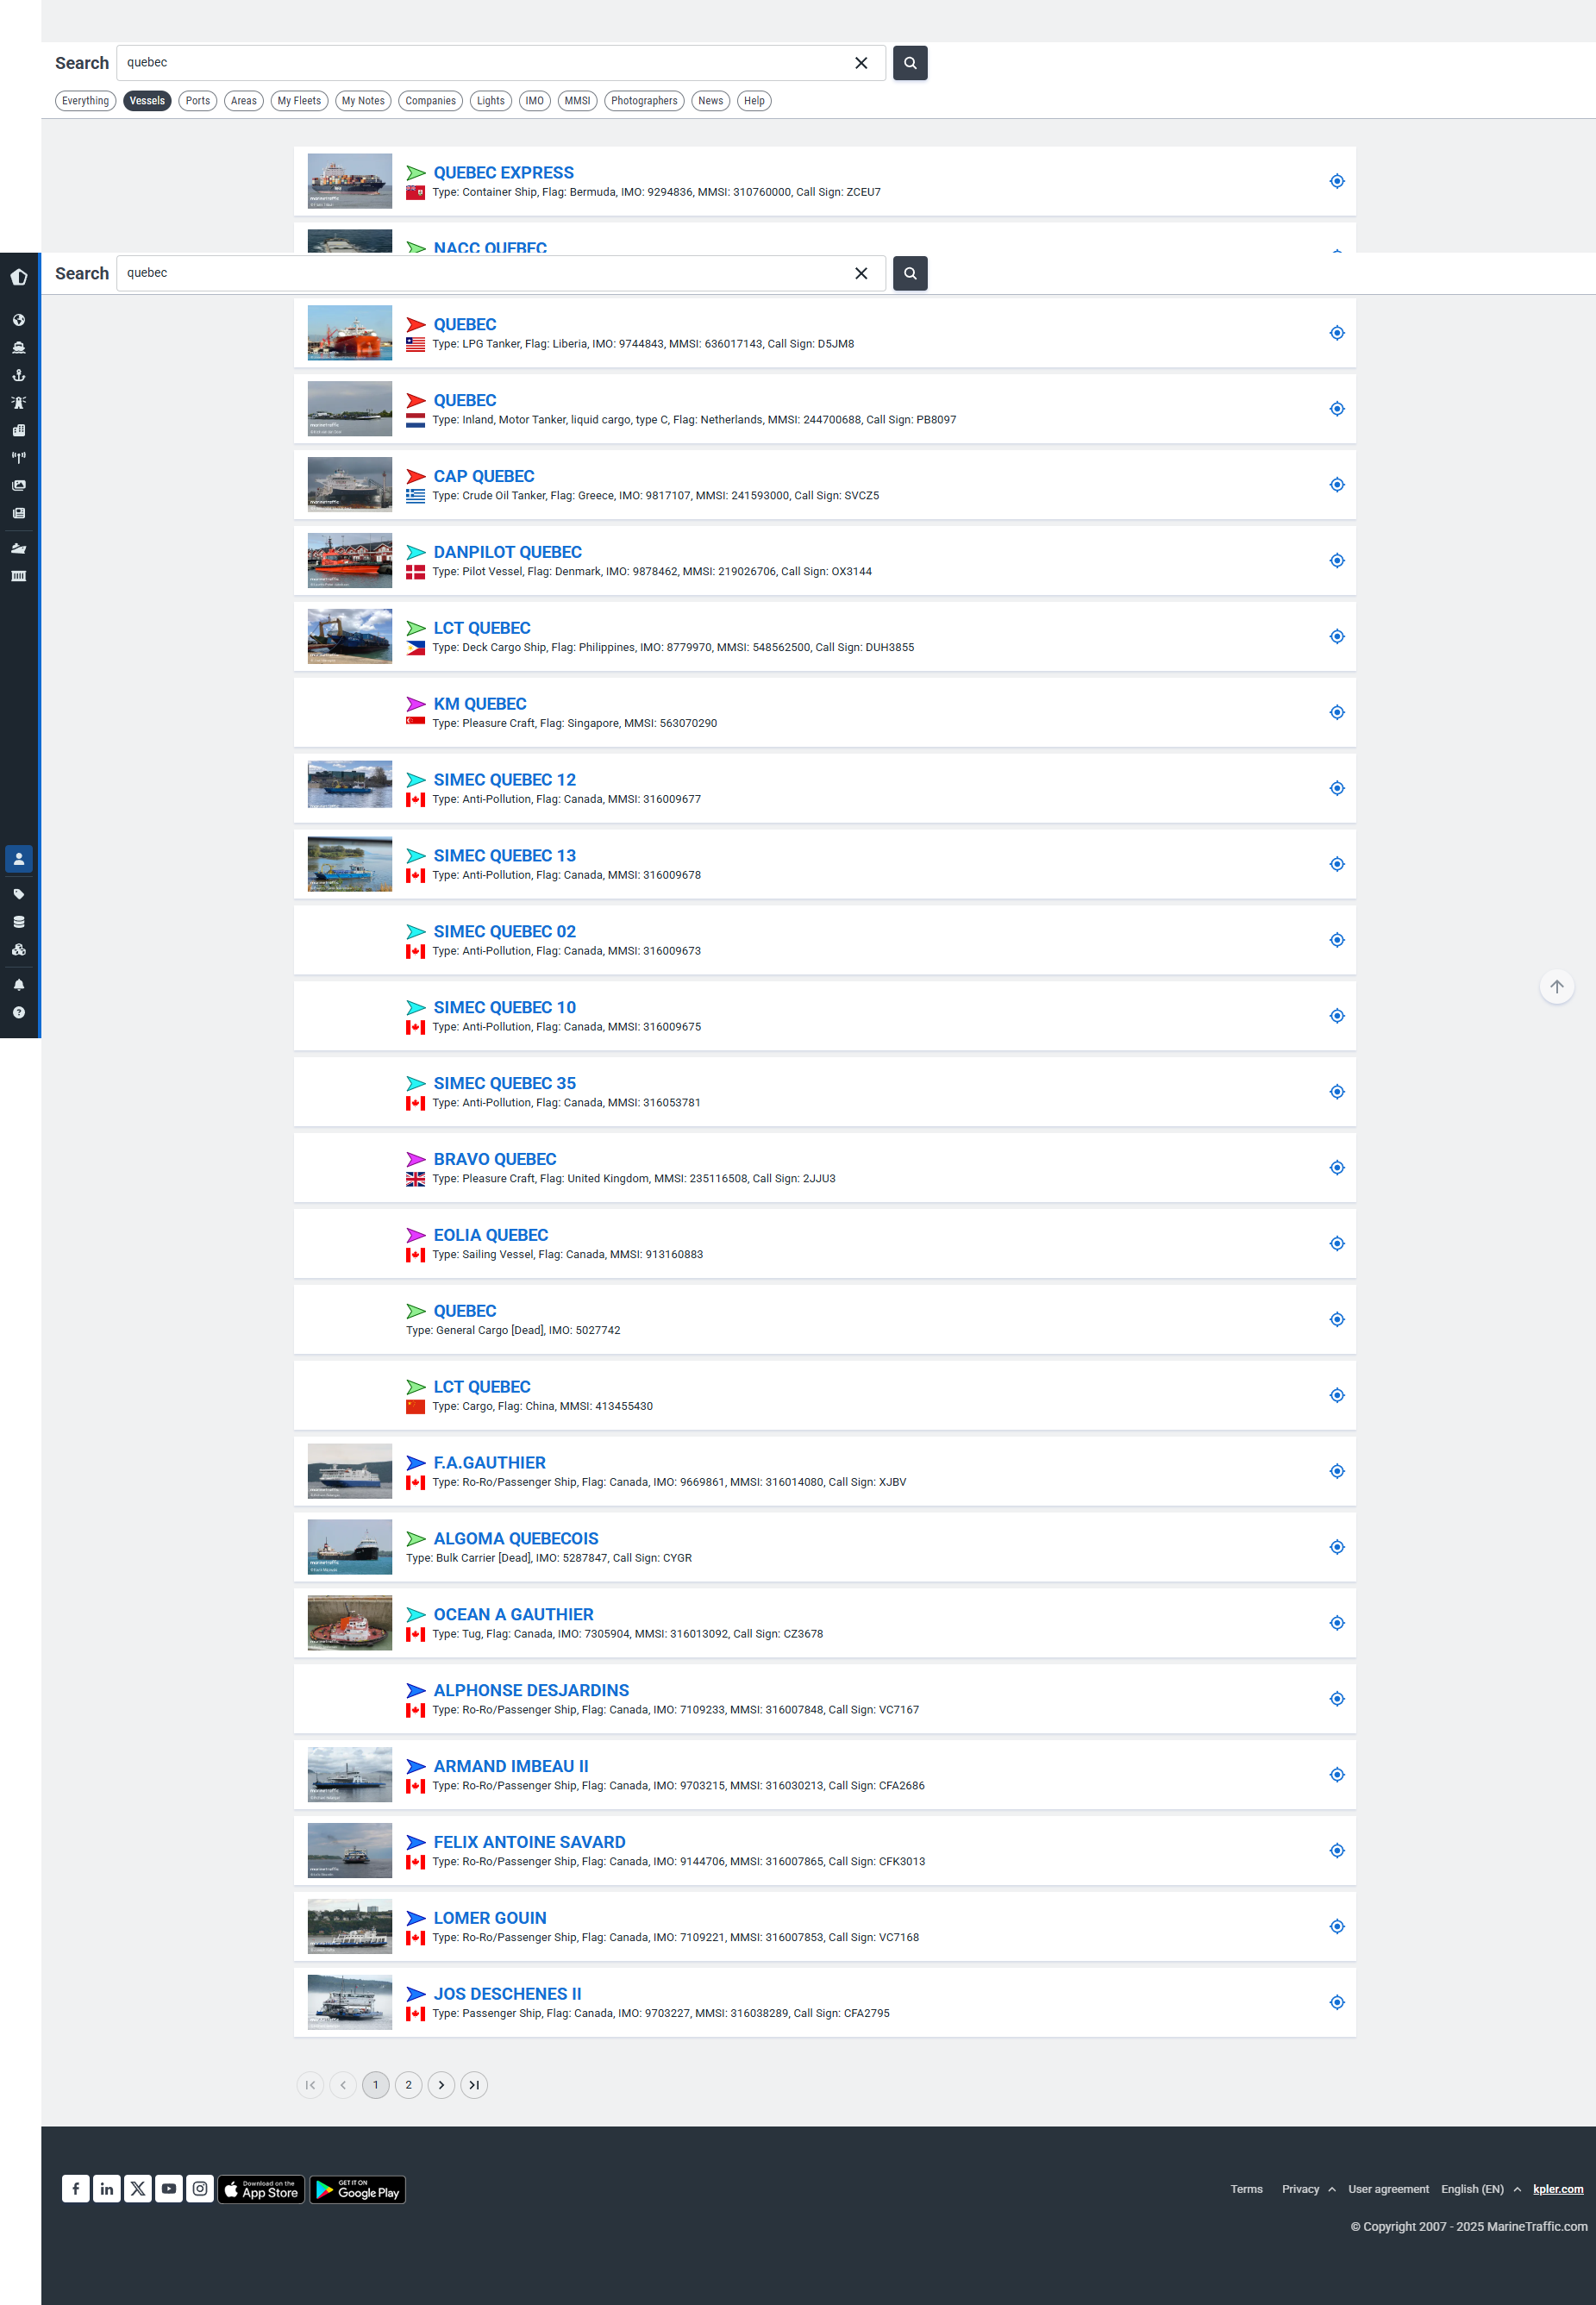Image resolution: width=1596 pixels, height=2305 pixels.
Task: Open the user account icon in sidebar
Action: (19, 859)
